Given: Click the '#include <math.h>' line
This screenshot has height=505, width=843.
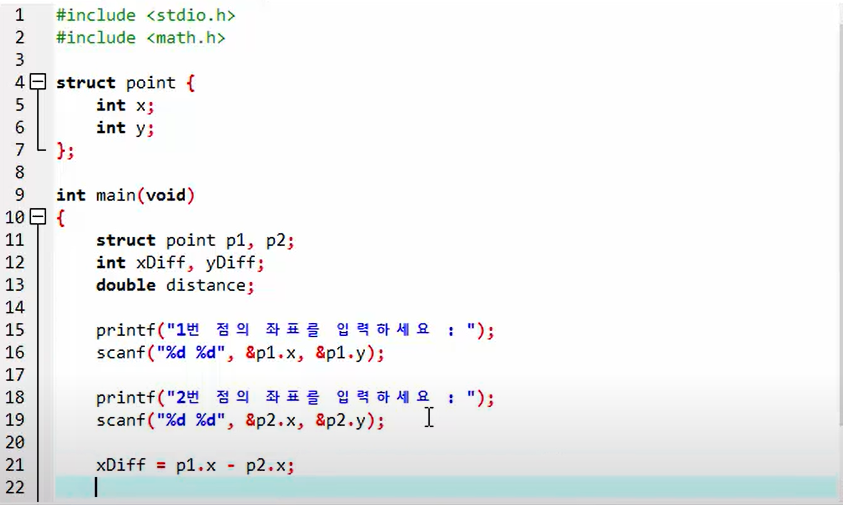Looking at the screenshot, I should (141, 38).
